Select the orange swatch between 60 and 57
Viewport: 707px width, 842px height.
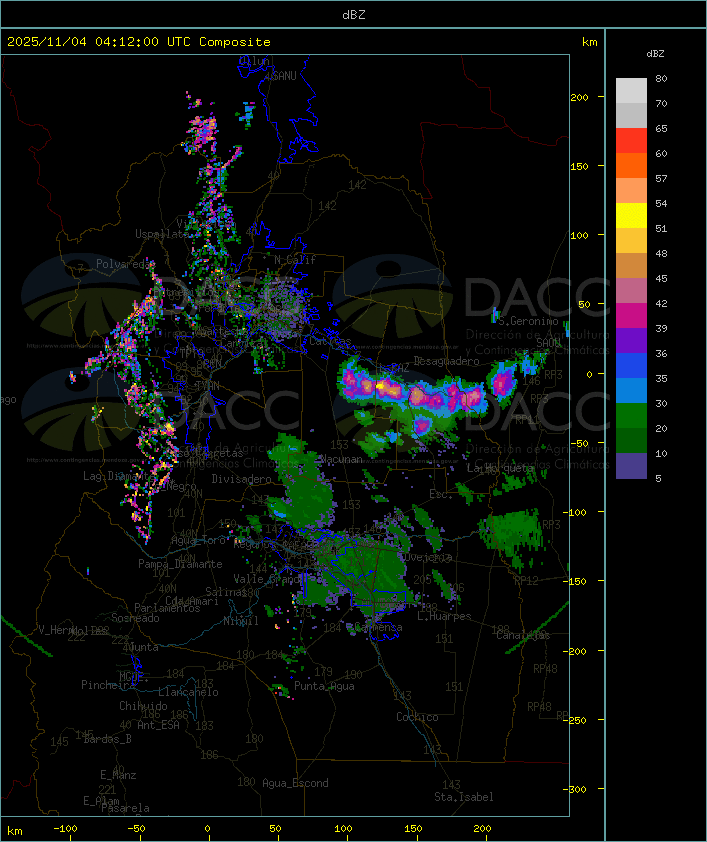click(x=631, y=165)
